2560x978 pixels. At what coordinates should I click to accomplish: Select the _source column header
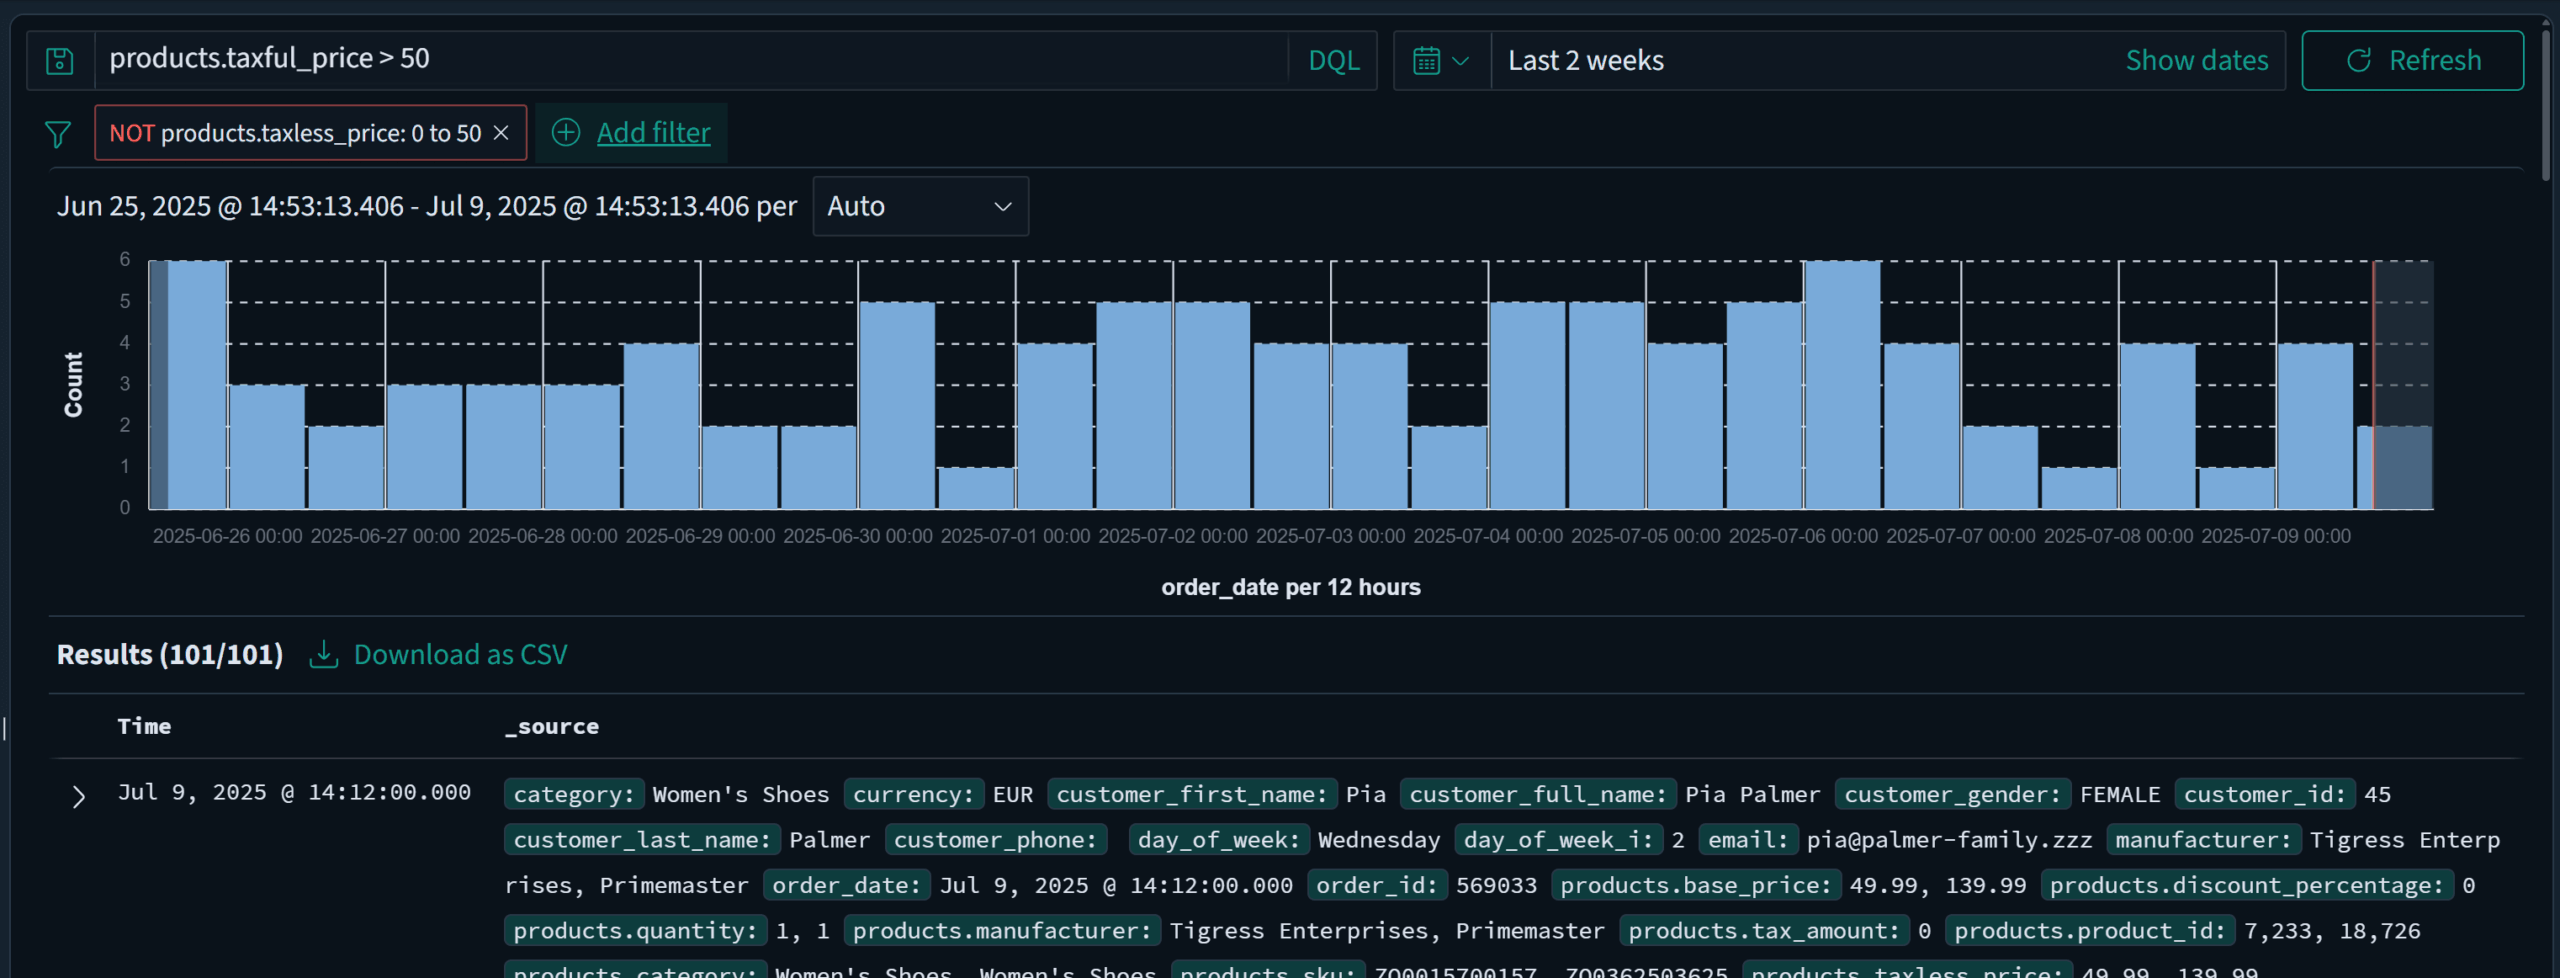552,726
